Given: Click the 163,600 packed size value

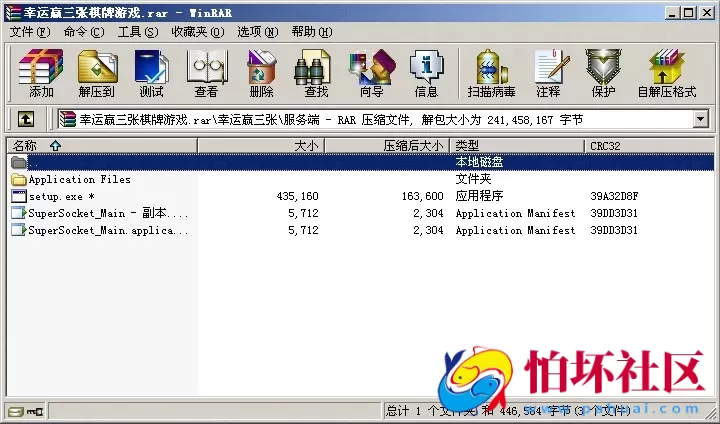Looking at the screenshot, I should [x=422, y=197].
